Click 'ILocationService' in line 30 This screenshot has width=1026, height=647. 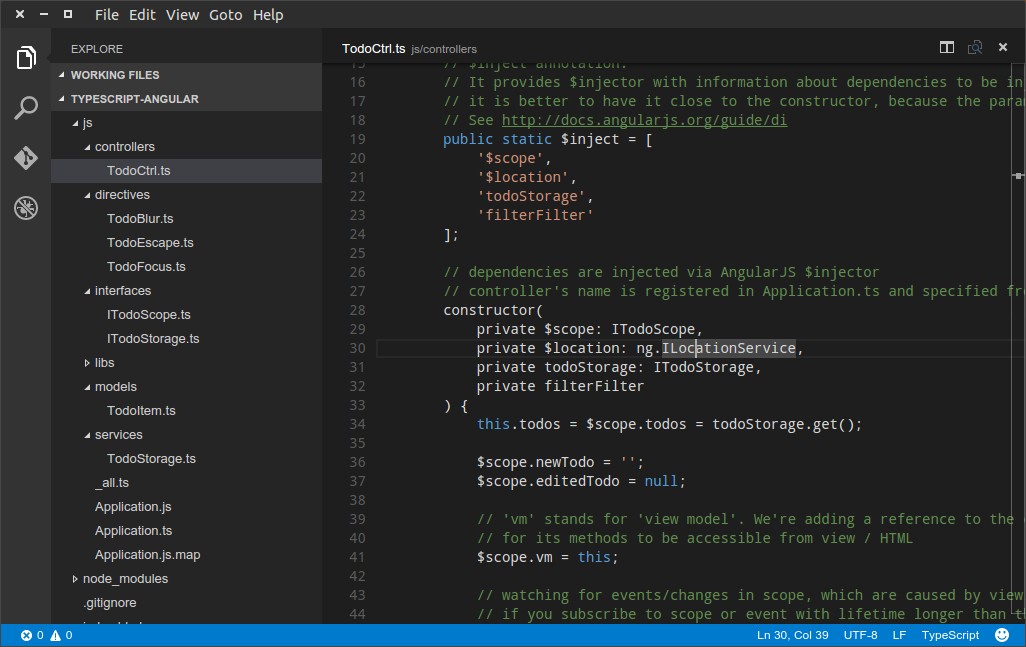(x=729, y=348)
